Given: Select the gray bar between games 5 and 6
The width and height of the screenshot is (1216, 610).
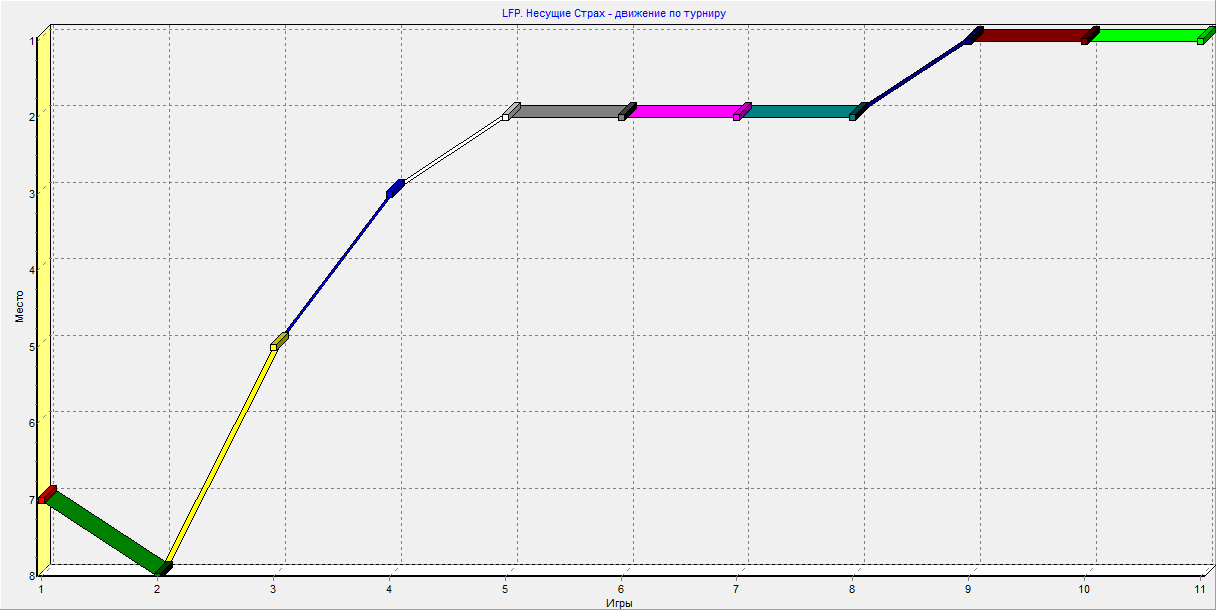Looking at the screenshot, I should (567, 111).
